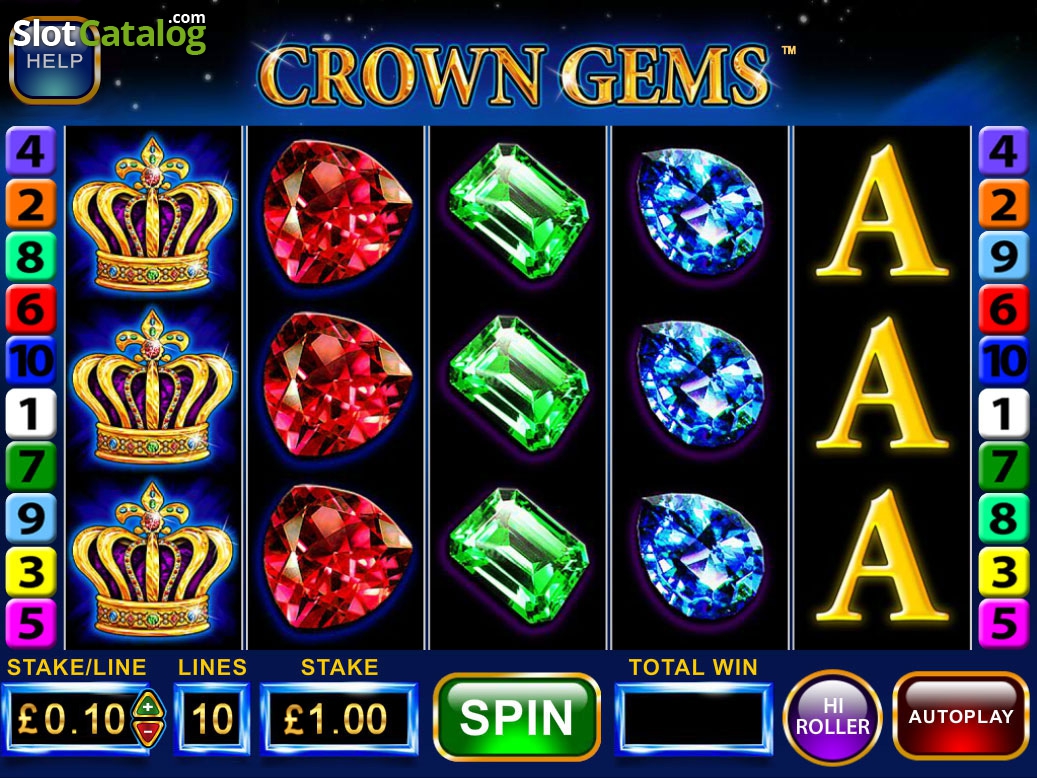Select yellow payline 3 marker on left
This screenshot has width=1037, height=778.
click(x=30, y=571)
